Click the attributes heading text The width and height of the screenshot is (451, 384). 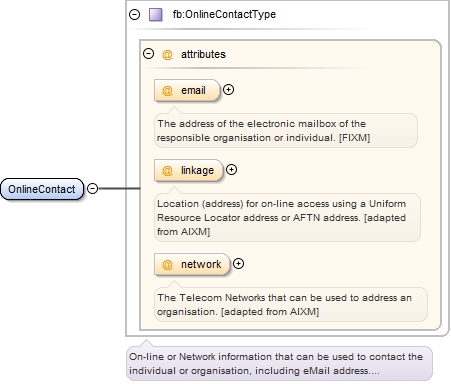point(203,54)
